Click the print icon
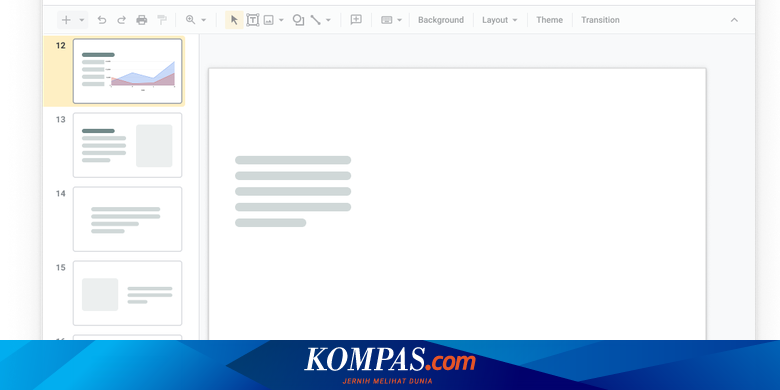This screenshot has height=390, width=780. coord(142,20)
